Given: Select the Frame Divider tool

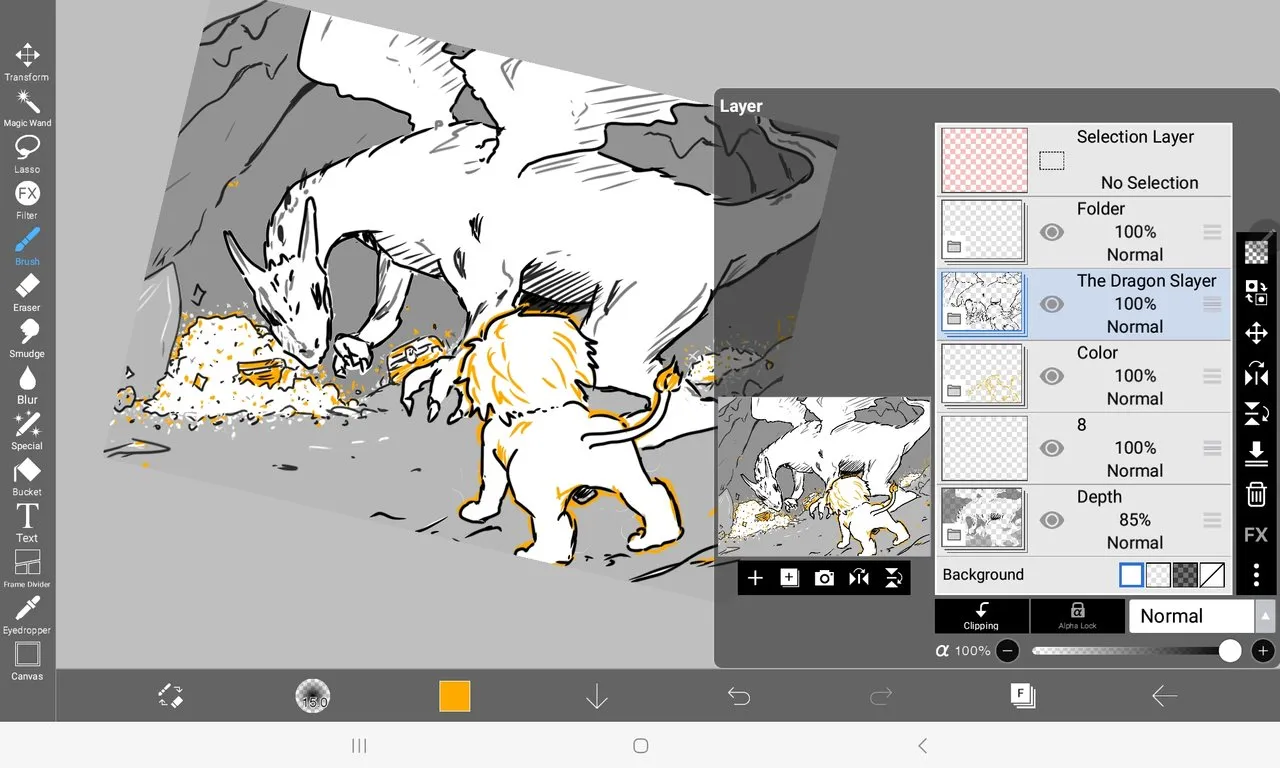Looking at the screenshot, I should 27,568.
